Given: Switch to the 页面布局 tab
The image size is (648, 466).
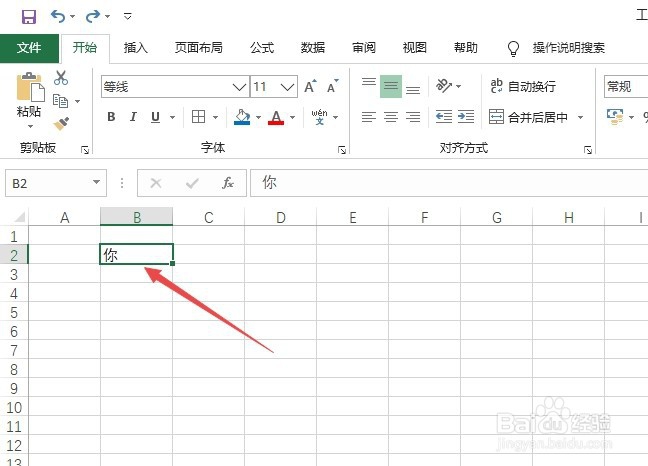Looking at the screenshot, I should 199,48.
